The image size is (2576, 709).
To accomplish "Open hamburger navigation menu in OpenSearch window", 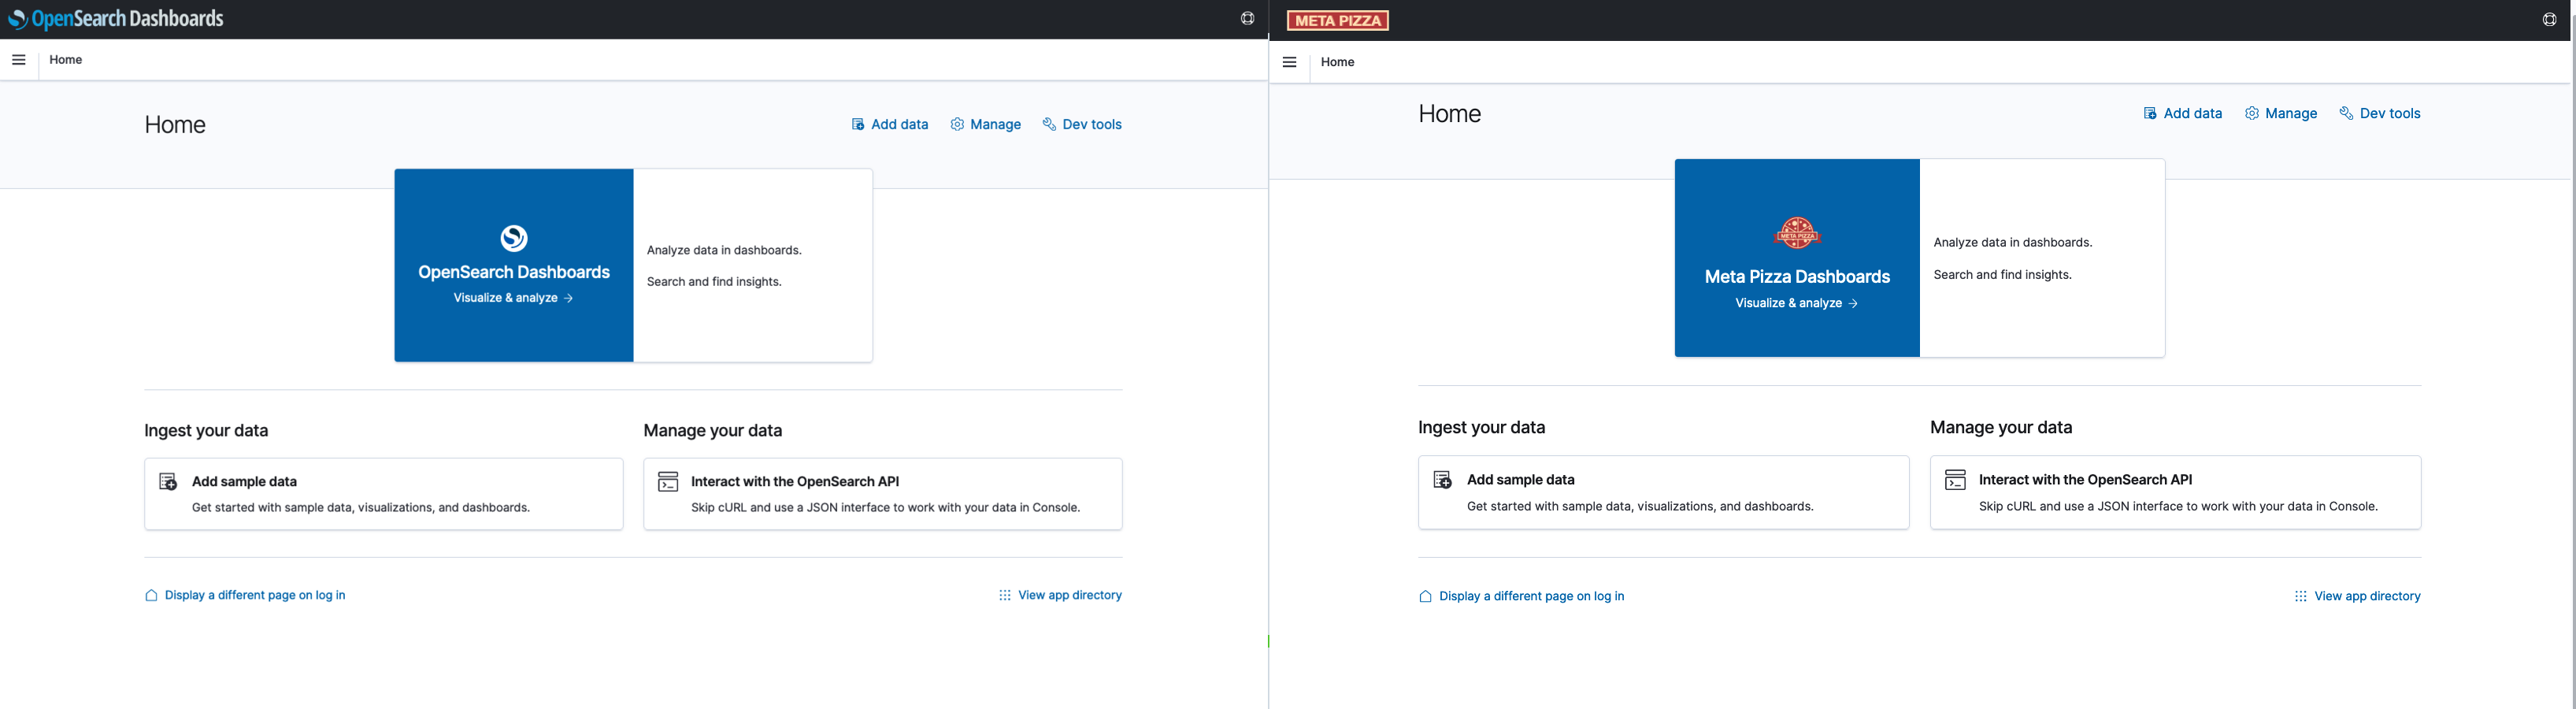I will [18, 60].
